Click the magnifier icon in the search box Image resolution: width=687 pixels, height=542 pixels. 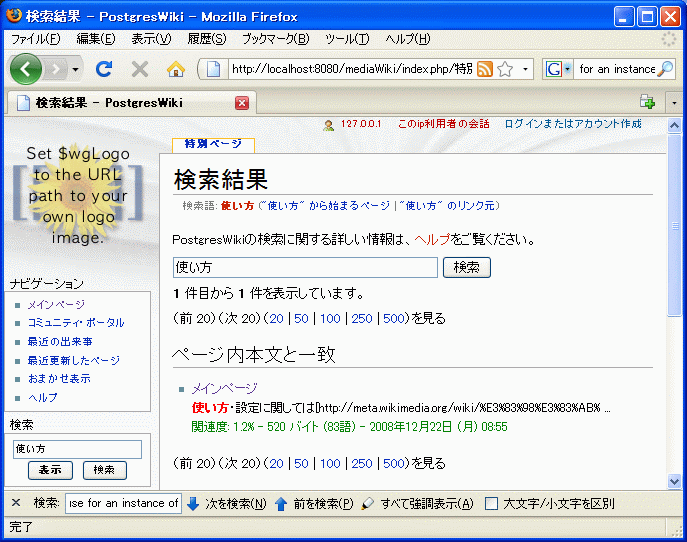pyautogui.click(x=666, y=69)
